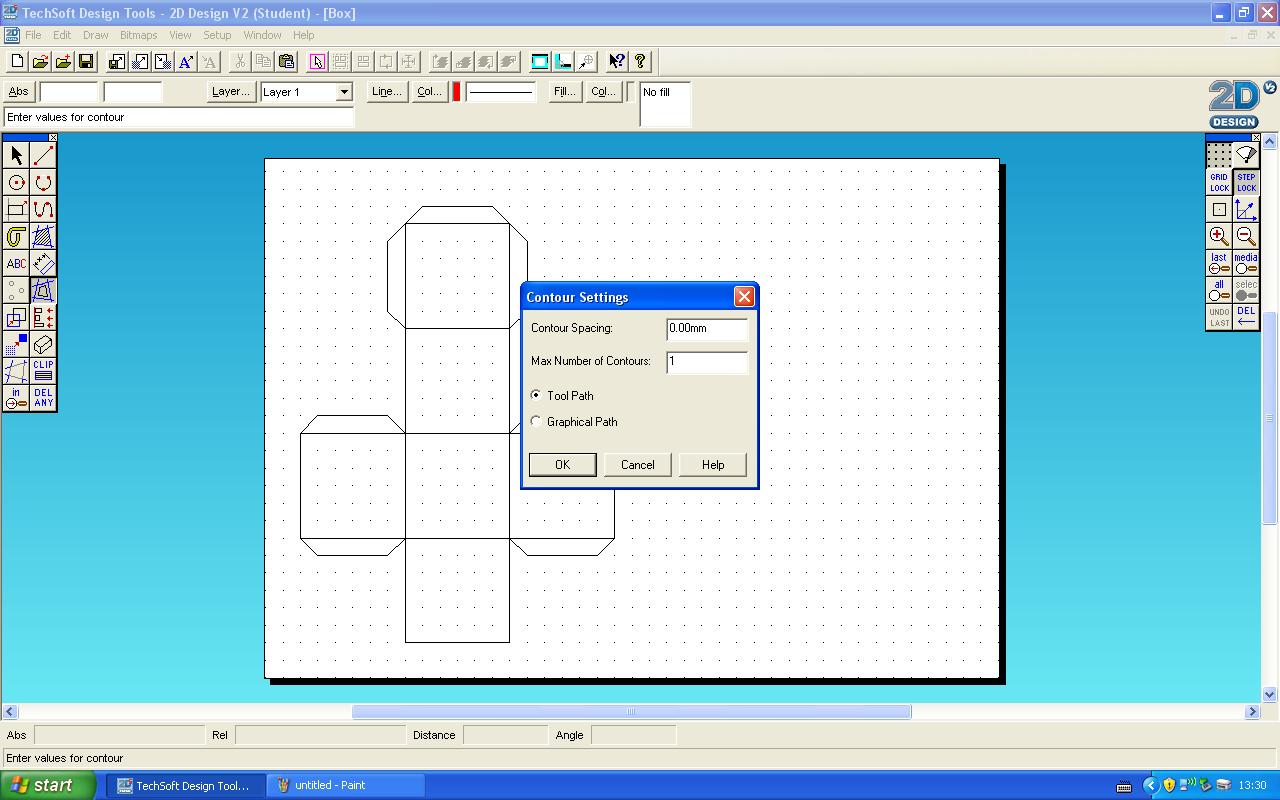Click Cancel in the Contour Settings dialog
Screen dimensions: 1280x800
pos(637,464)
